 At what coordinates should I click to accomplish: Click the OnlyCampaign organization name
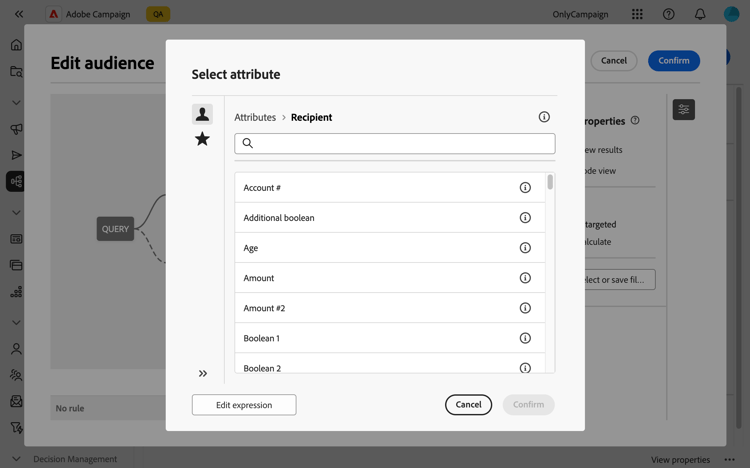coord(580,14)
